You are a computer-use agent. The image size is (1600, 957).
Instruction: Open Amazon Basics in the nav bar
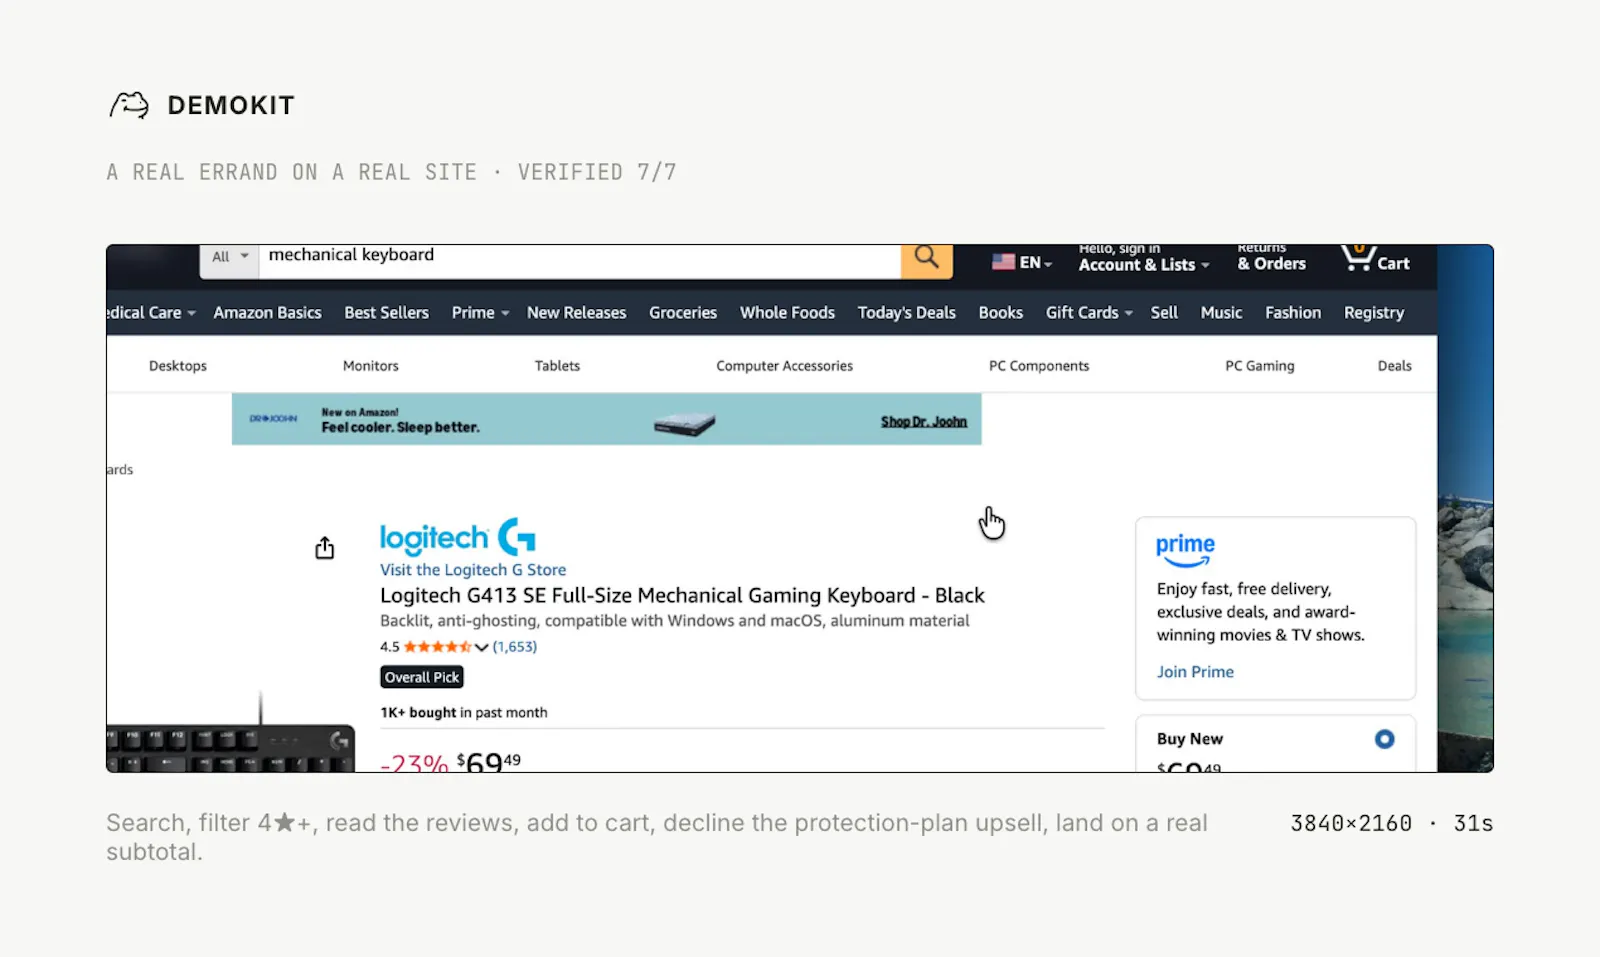tap(267, 313)
